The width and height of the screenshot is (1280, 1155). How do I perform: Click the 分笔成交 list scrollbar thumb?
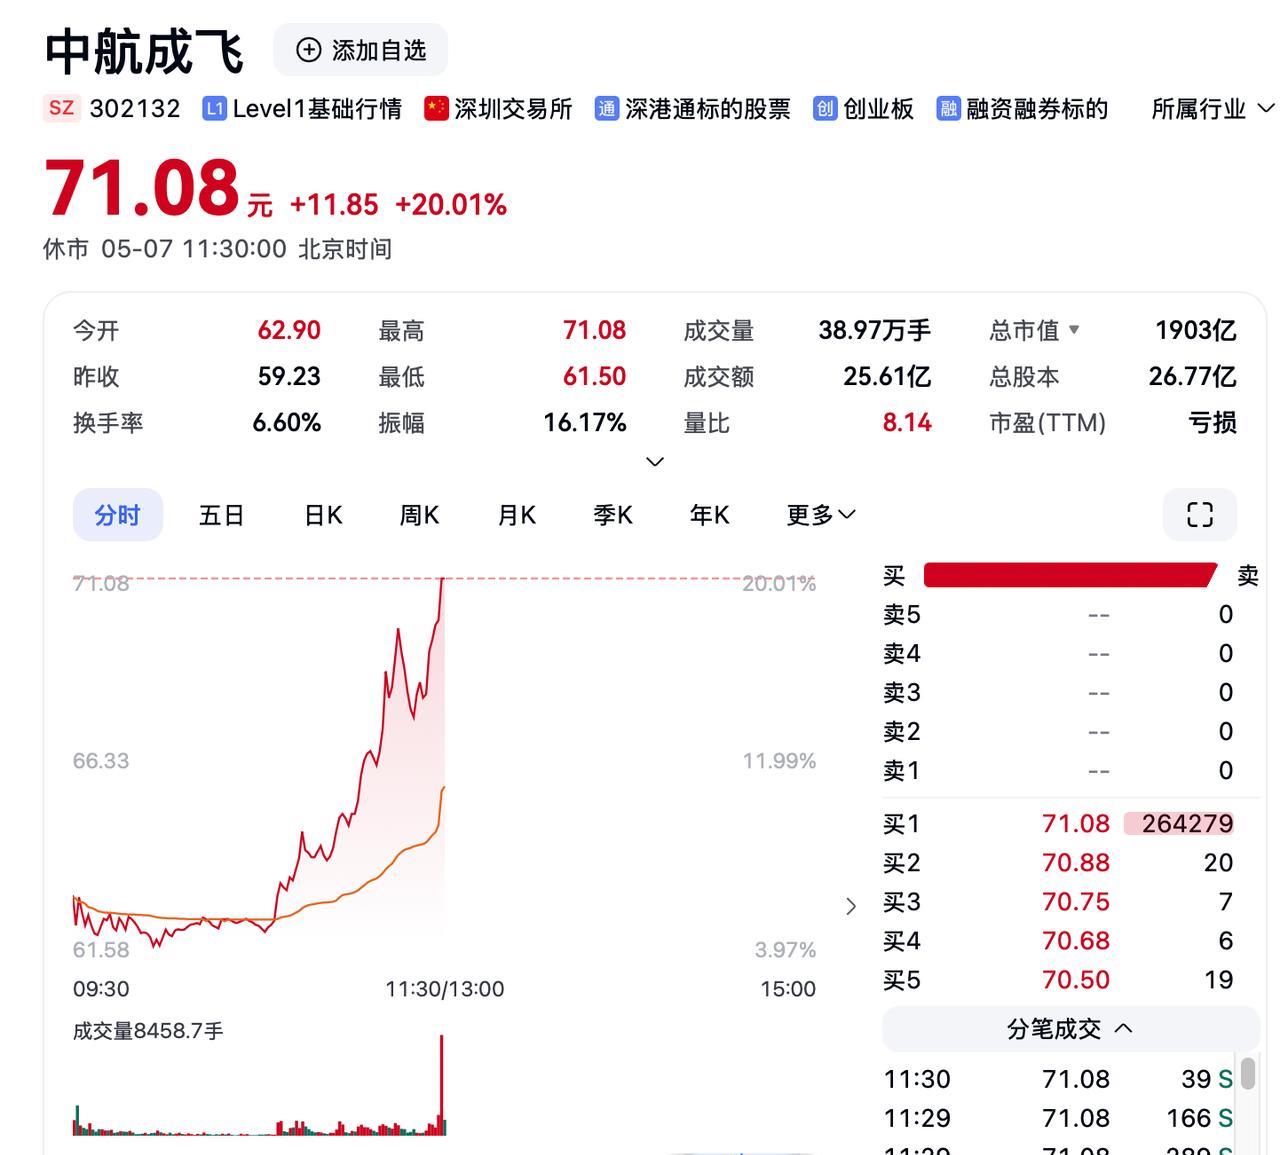[1248, 1073]
